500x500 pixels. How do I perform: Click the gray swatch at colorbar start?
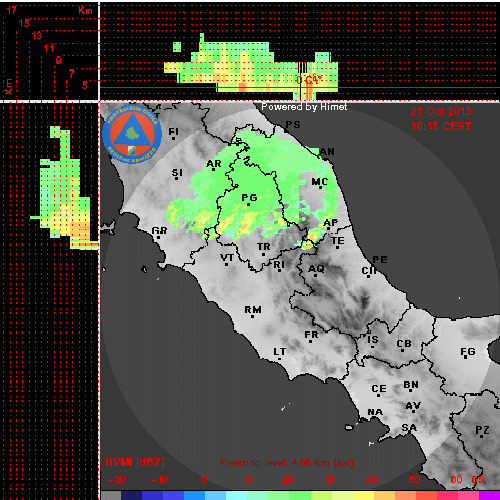(x=111, y=495)
